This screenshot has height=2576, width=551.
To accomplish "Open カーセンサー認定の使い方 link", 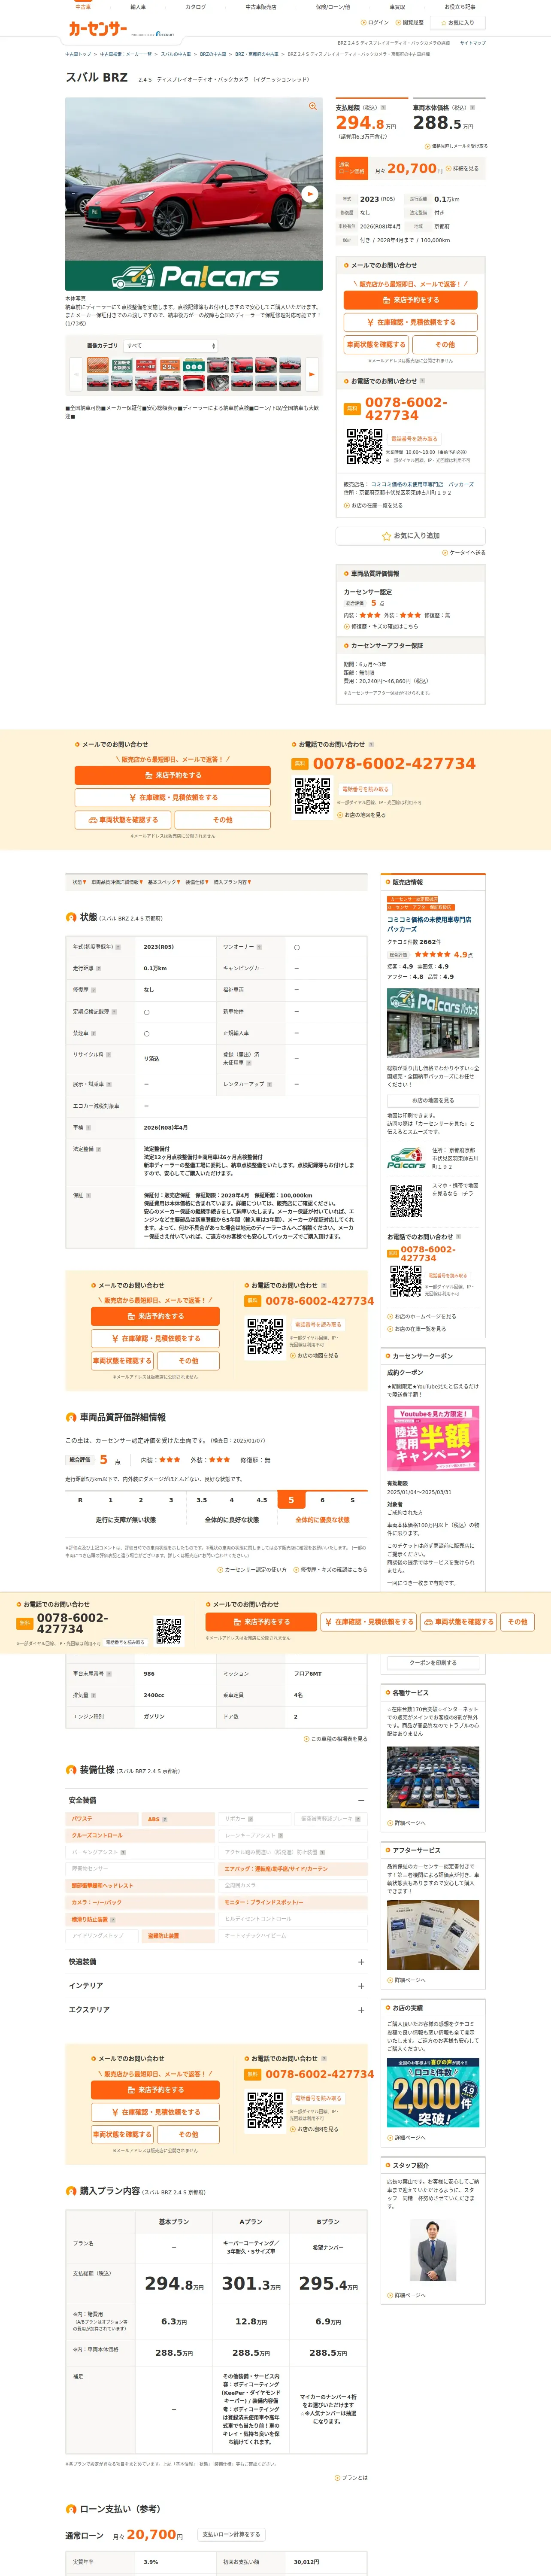I will [x=252, y=1569].
